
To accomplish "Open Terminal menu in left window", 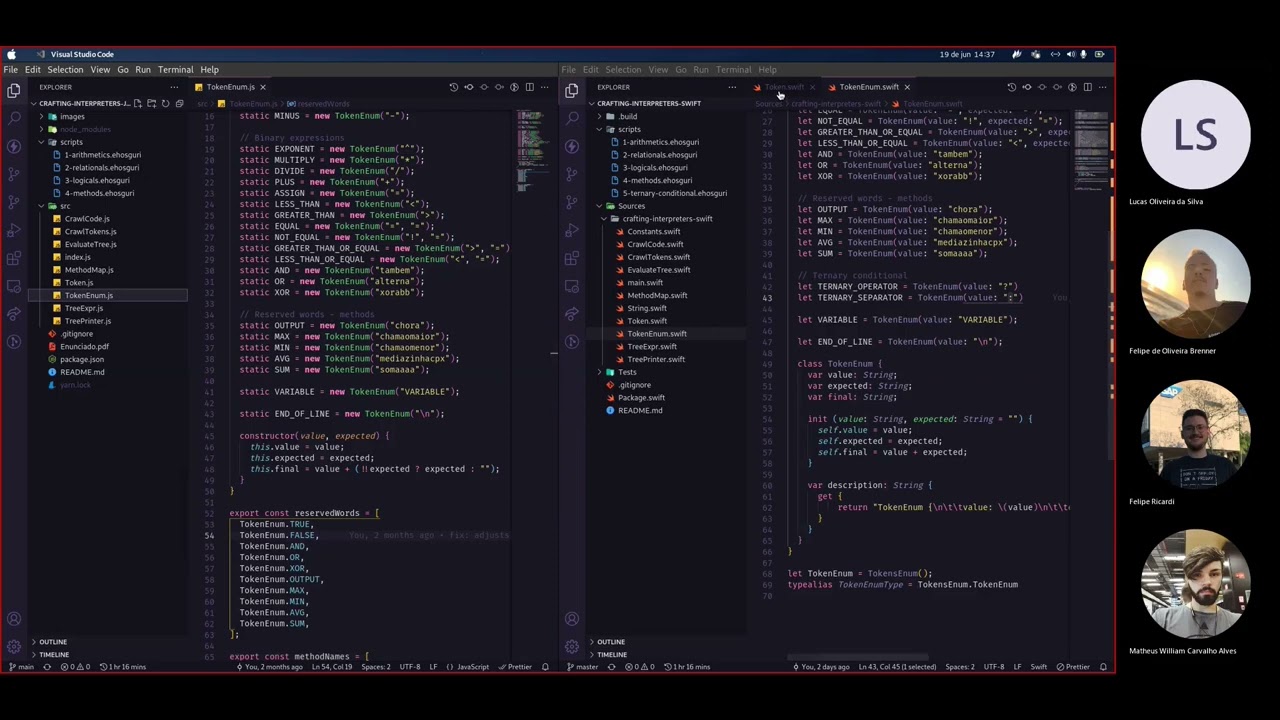I will [x=175, y=70].
